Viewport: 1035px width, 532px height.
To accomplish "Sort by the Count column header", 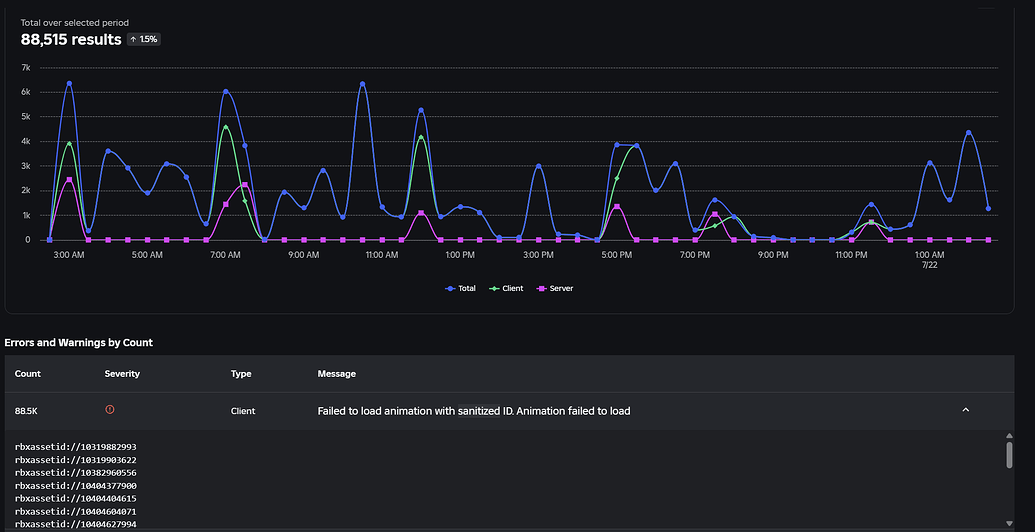I will [x=28, y=374].
